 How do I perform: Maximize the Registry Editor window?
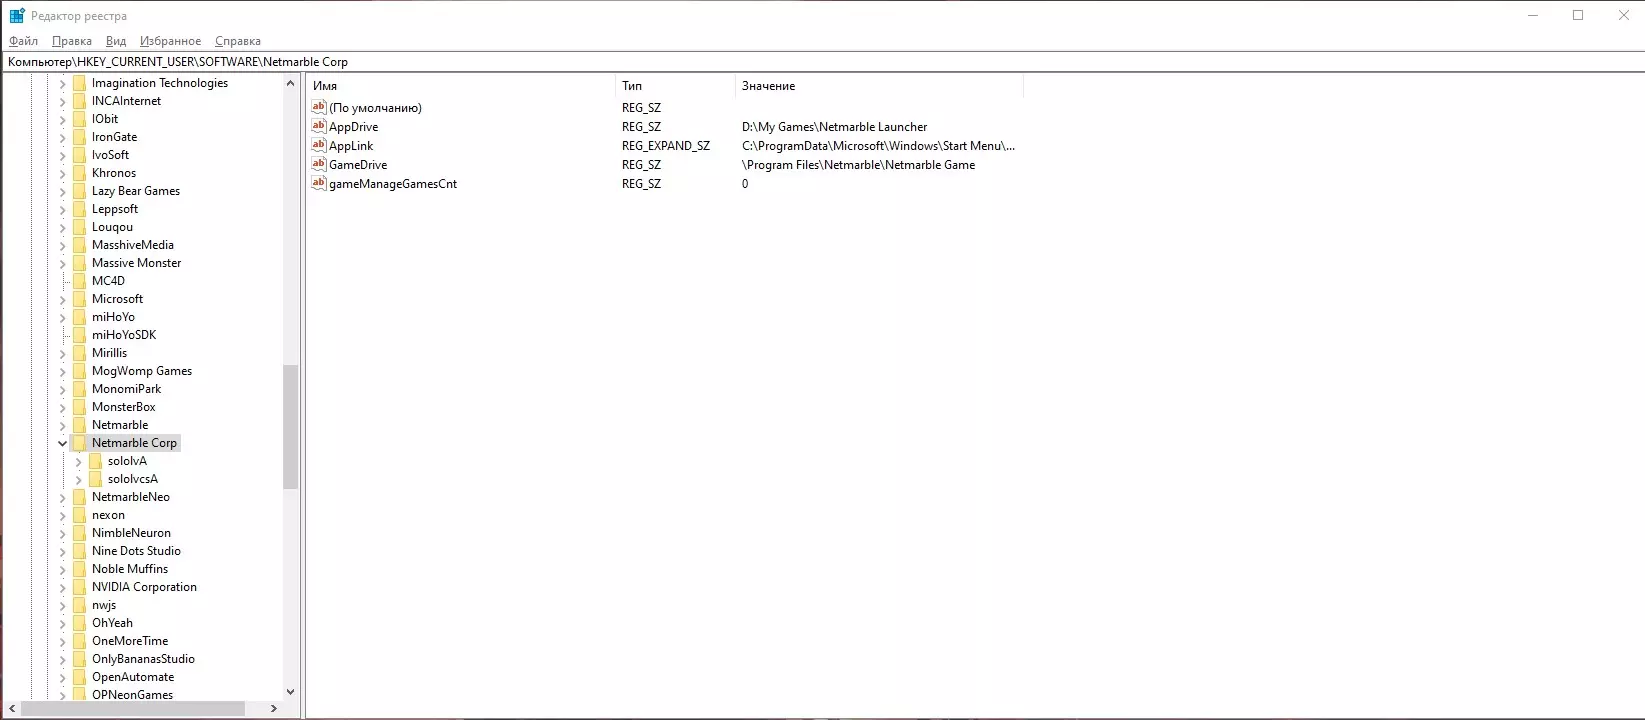(x=1578, y=15)
